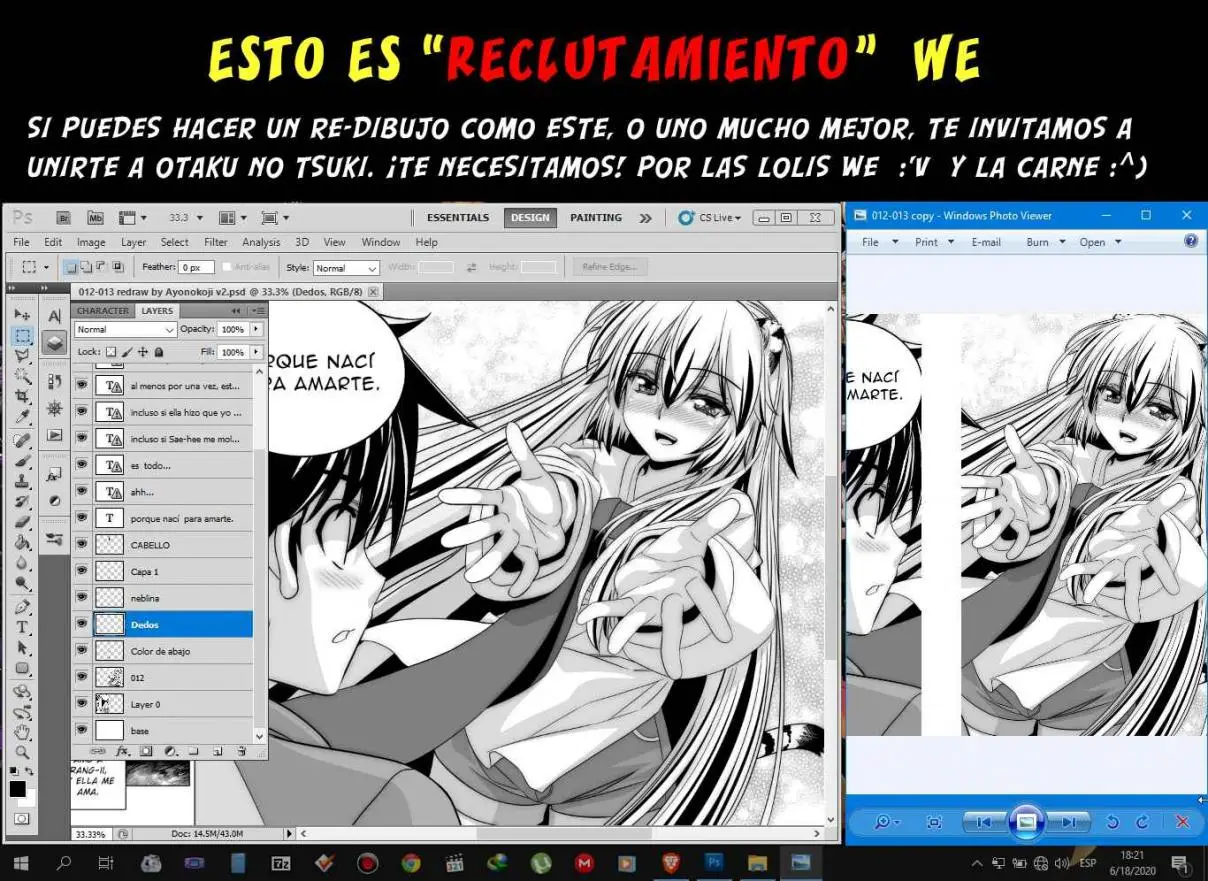The width and height of the screenshot is (1208, 881).
Task: Open the Fill slider arrow
Action: (257, 352)
